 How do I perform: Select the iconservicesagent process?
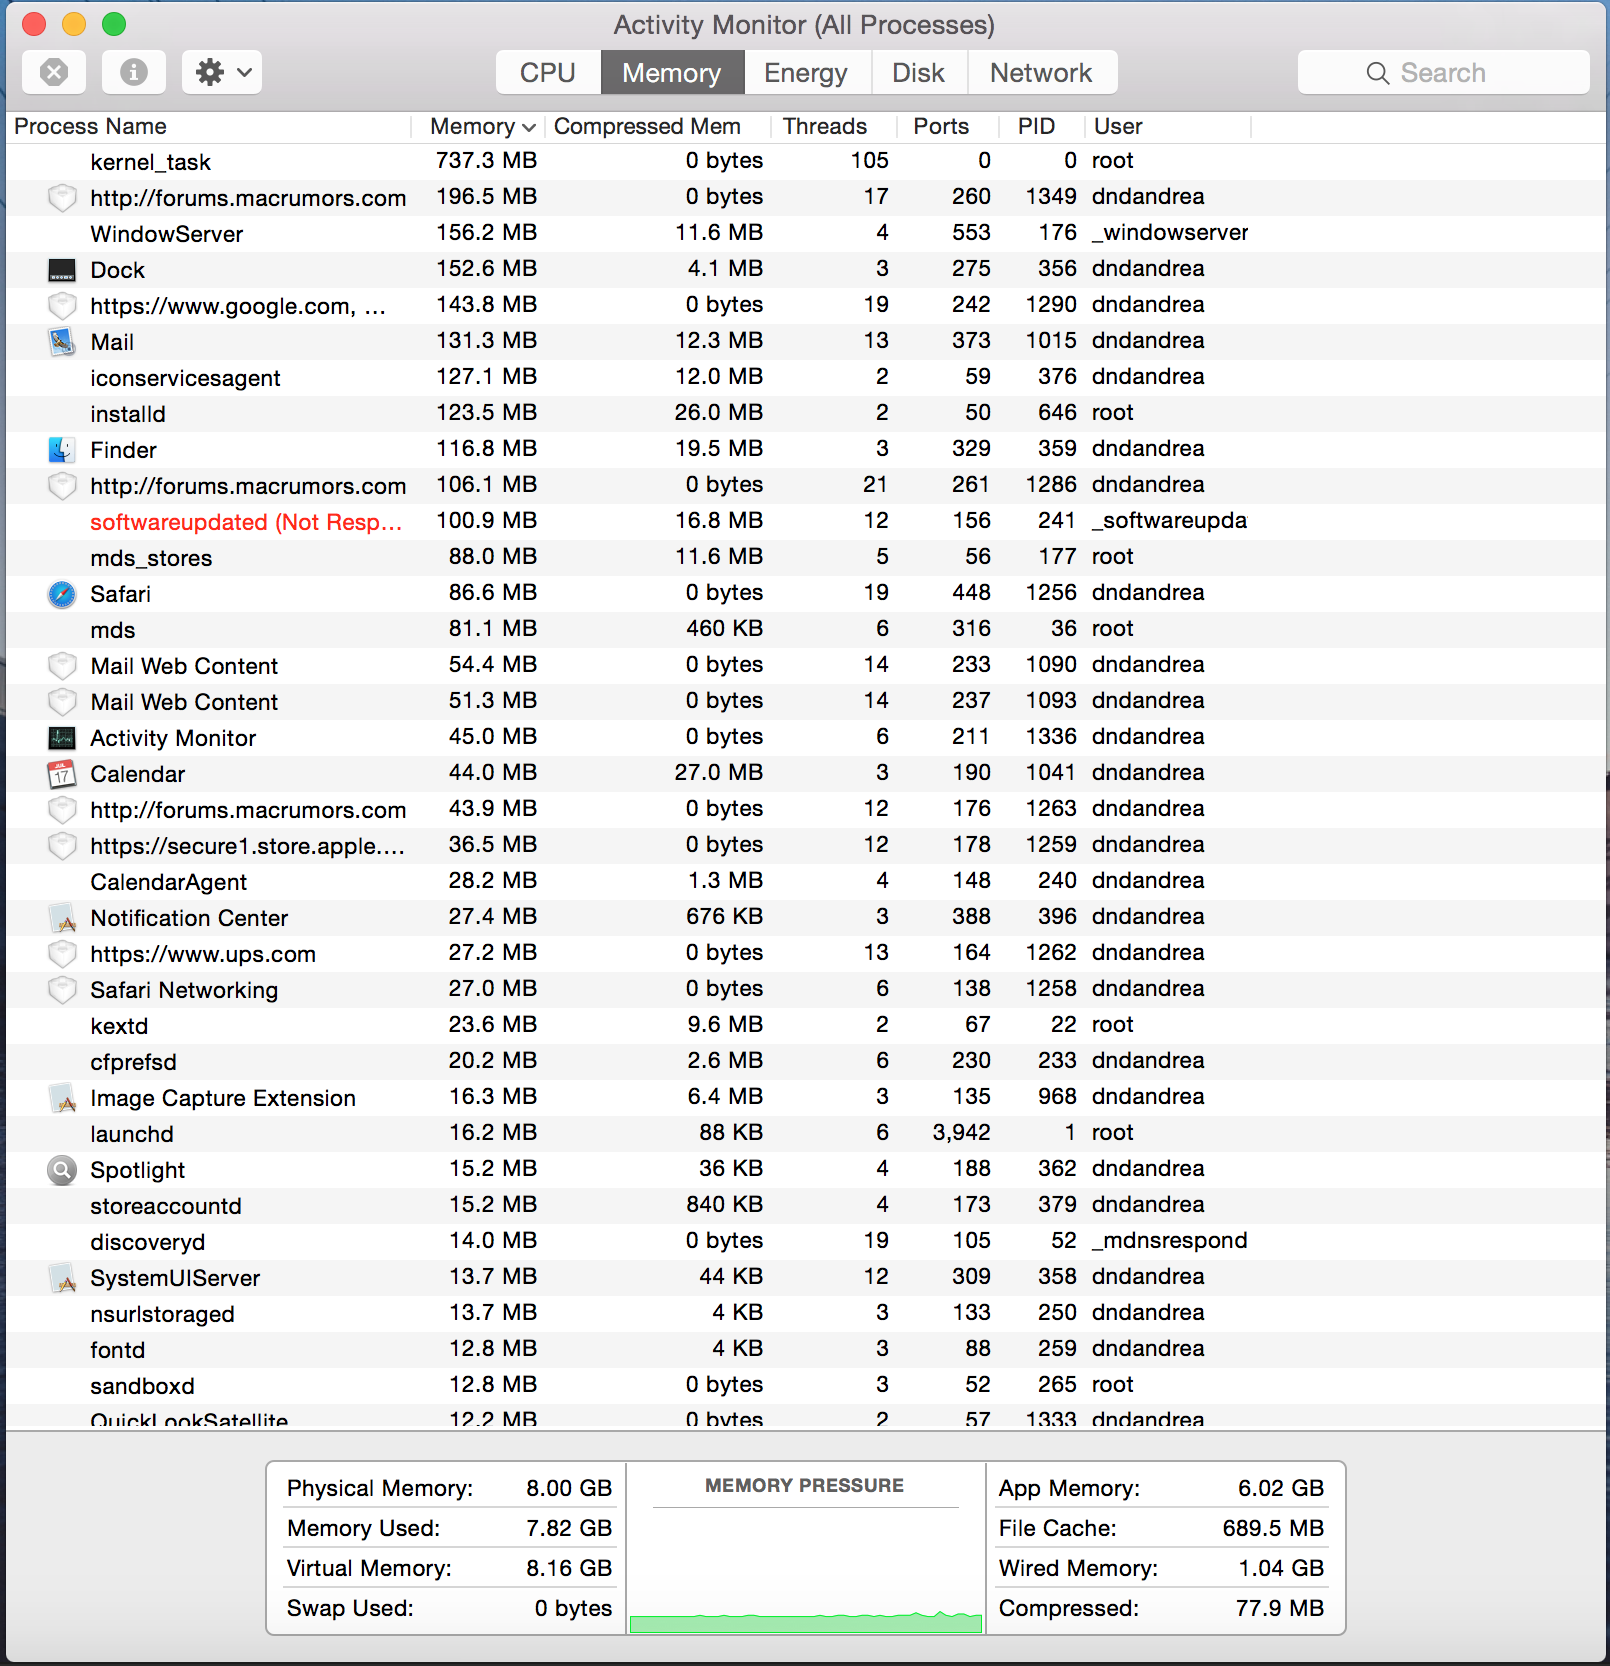805,378
